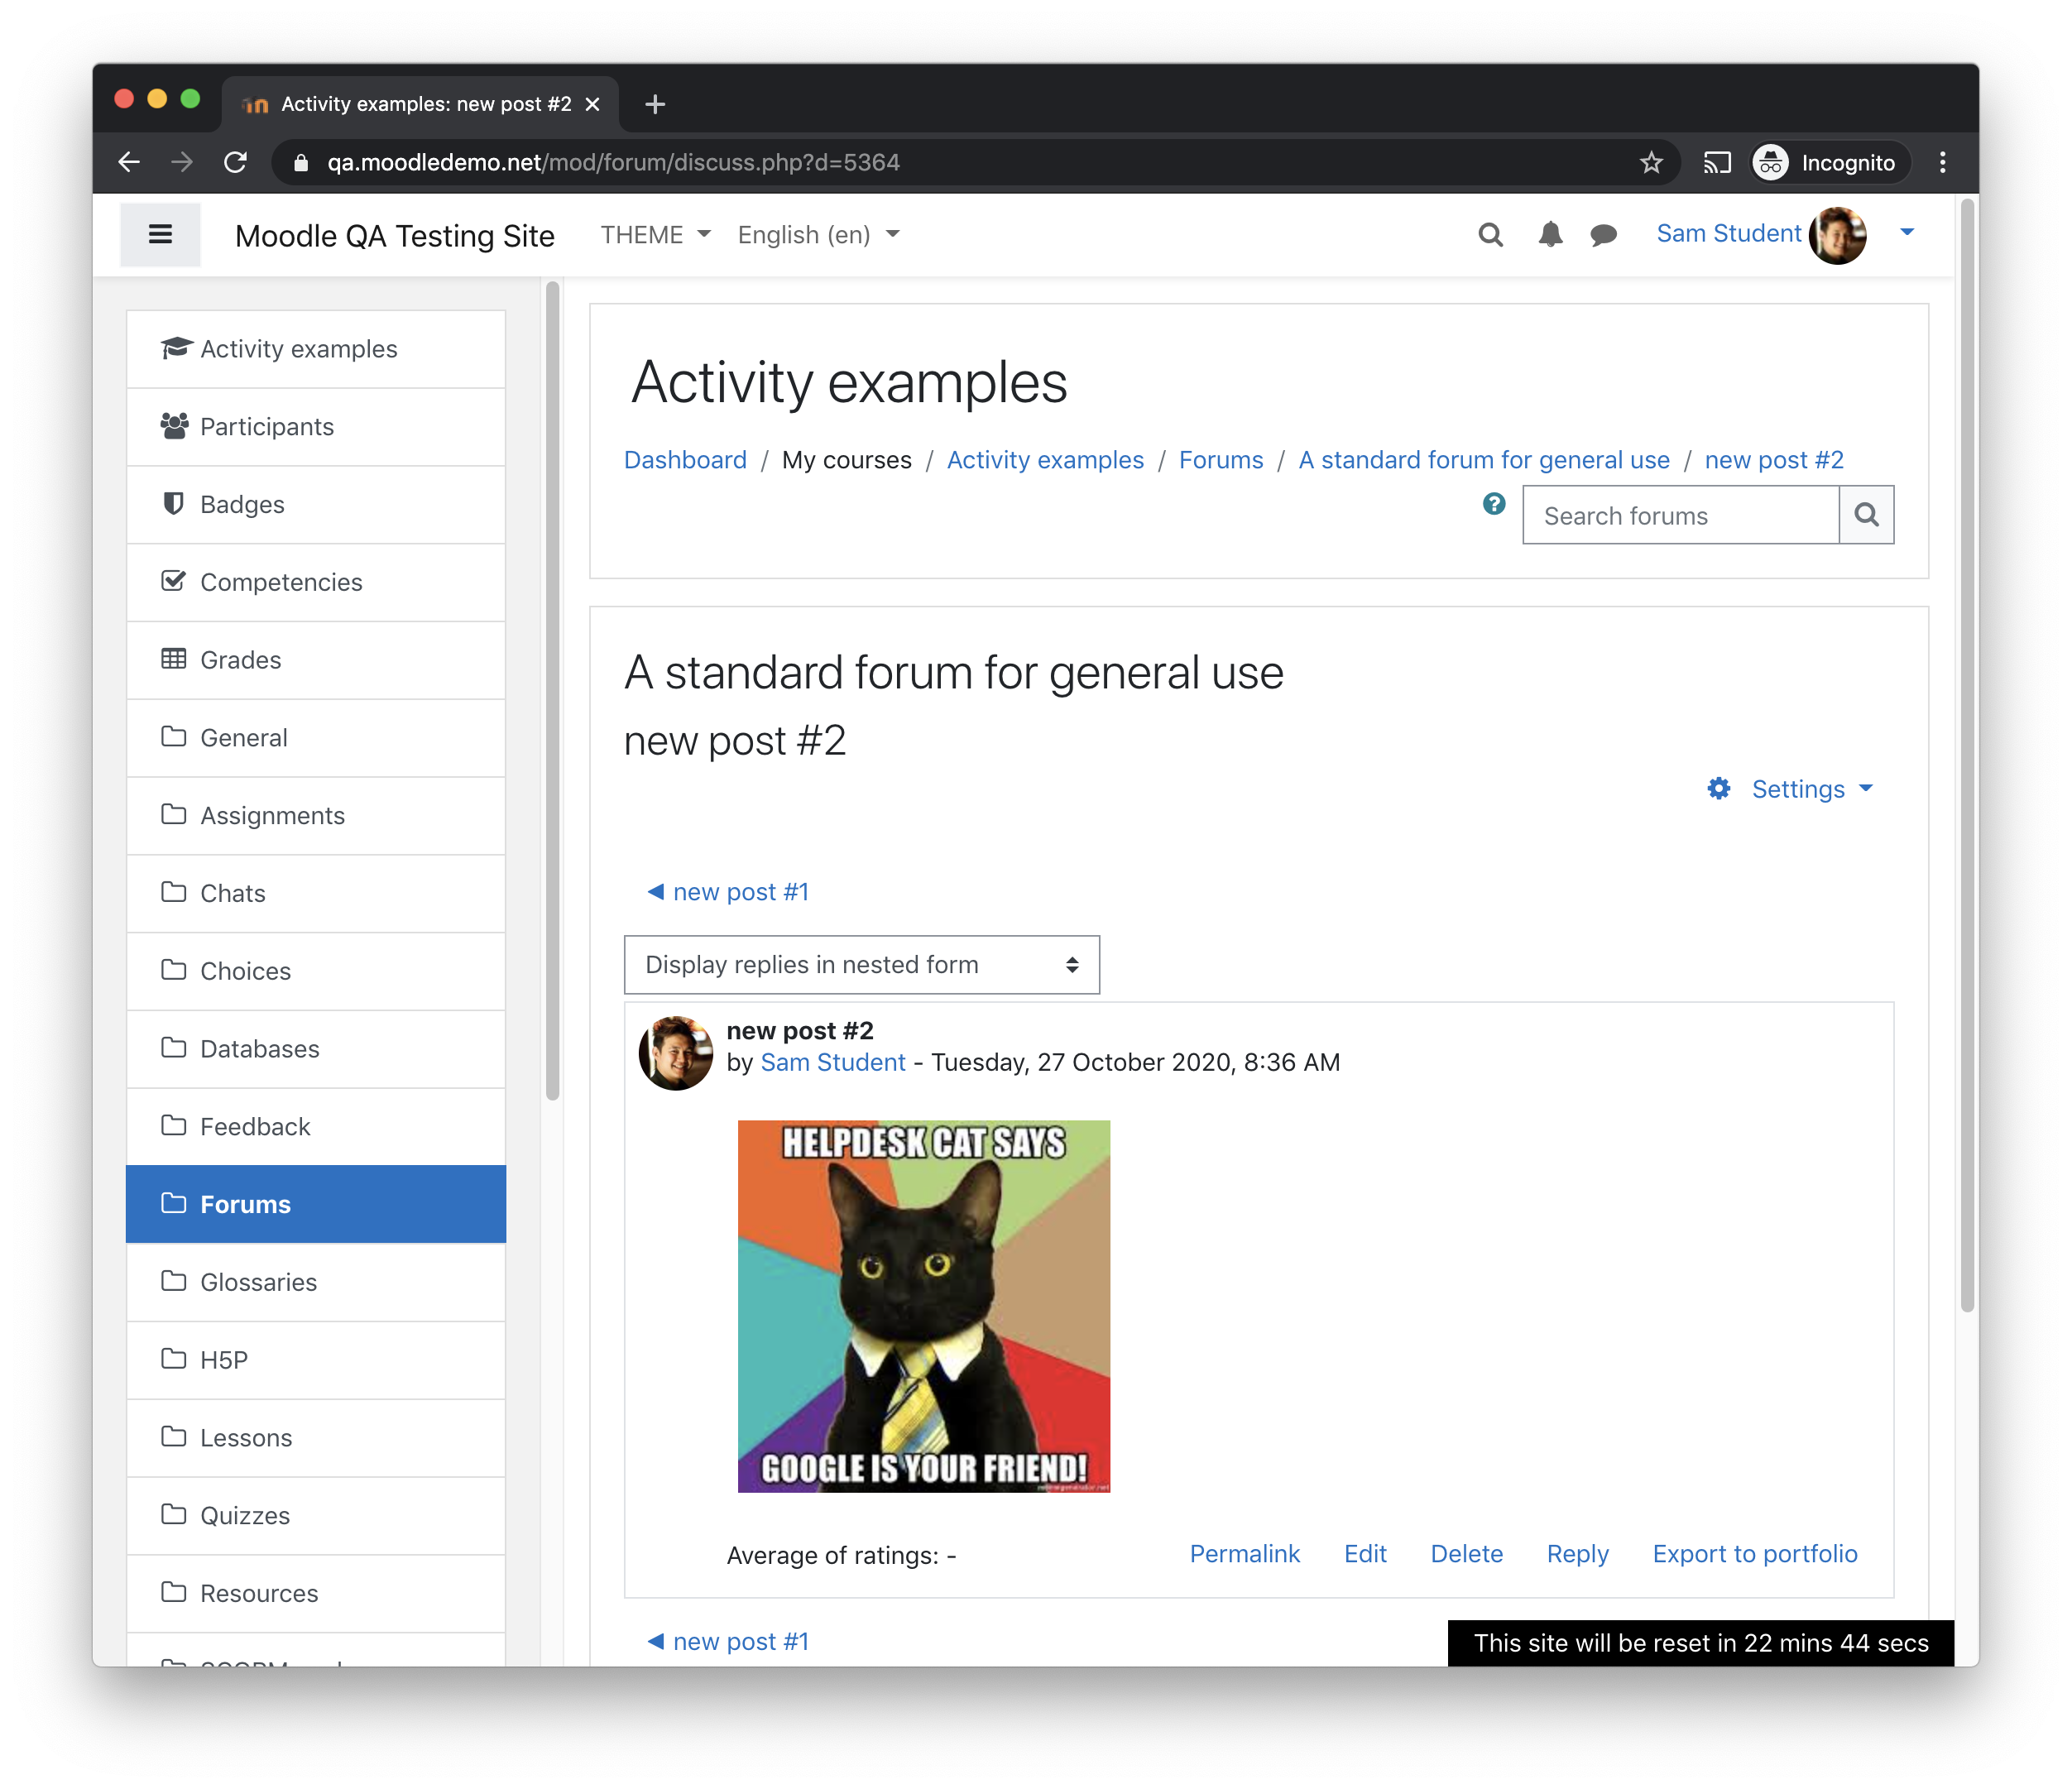The width and height of the screenshot is (2072, 1789).
Task: Open the Feedback section in the sidebar
Action: coord(316,1127)
